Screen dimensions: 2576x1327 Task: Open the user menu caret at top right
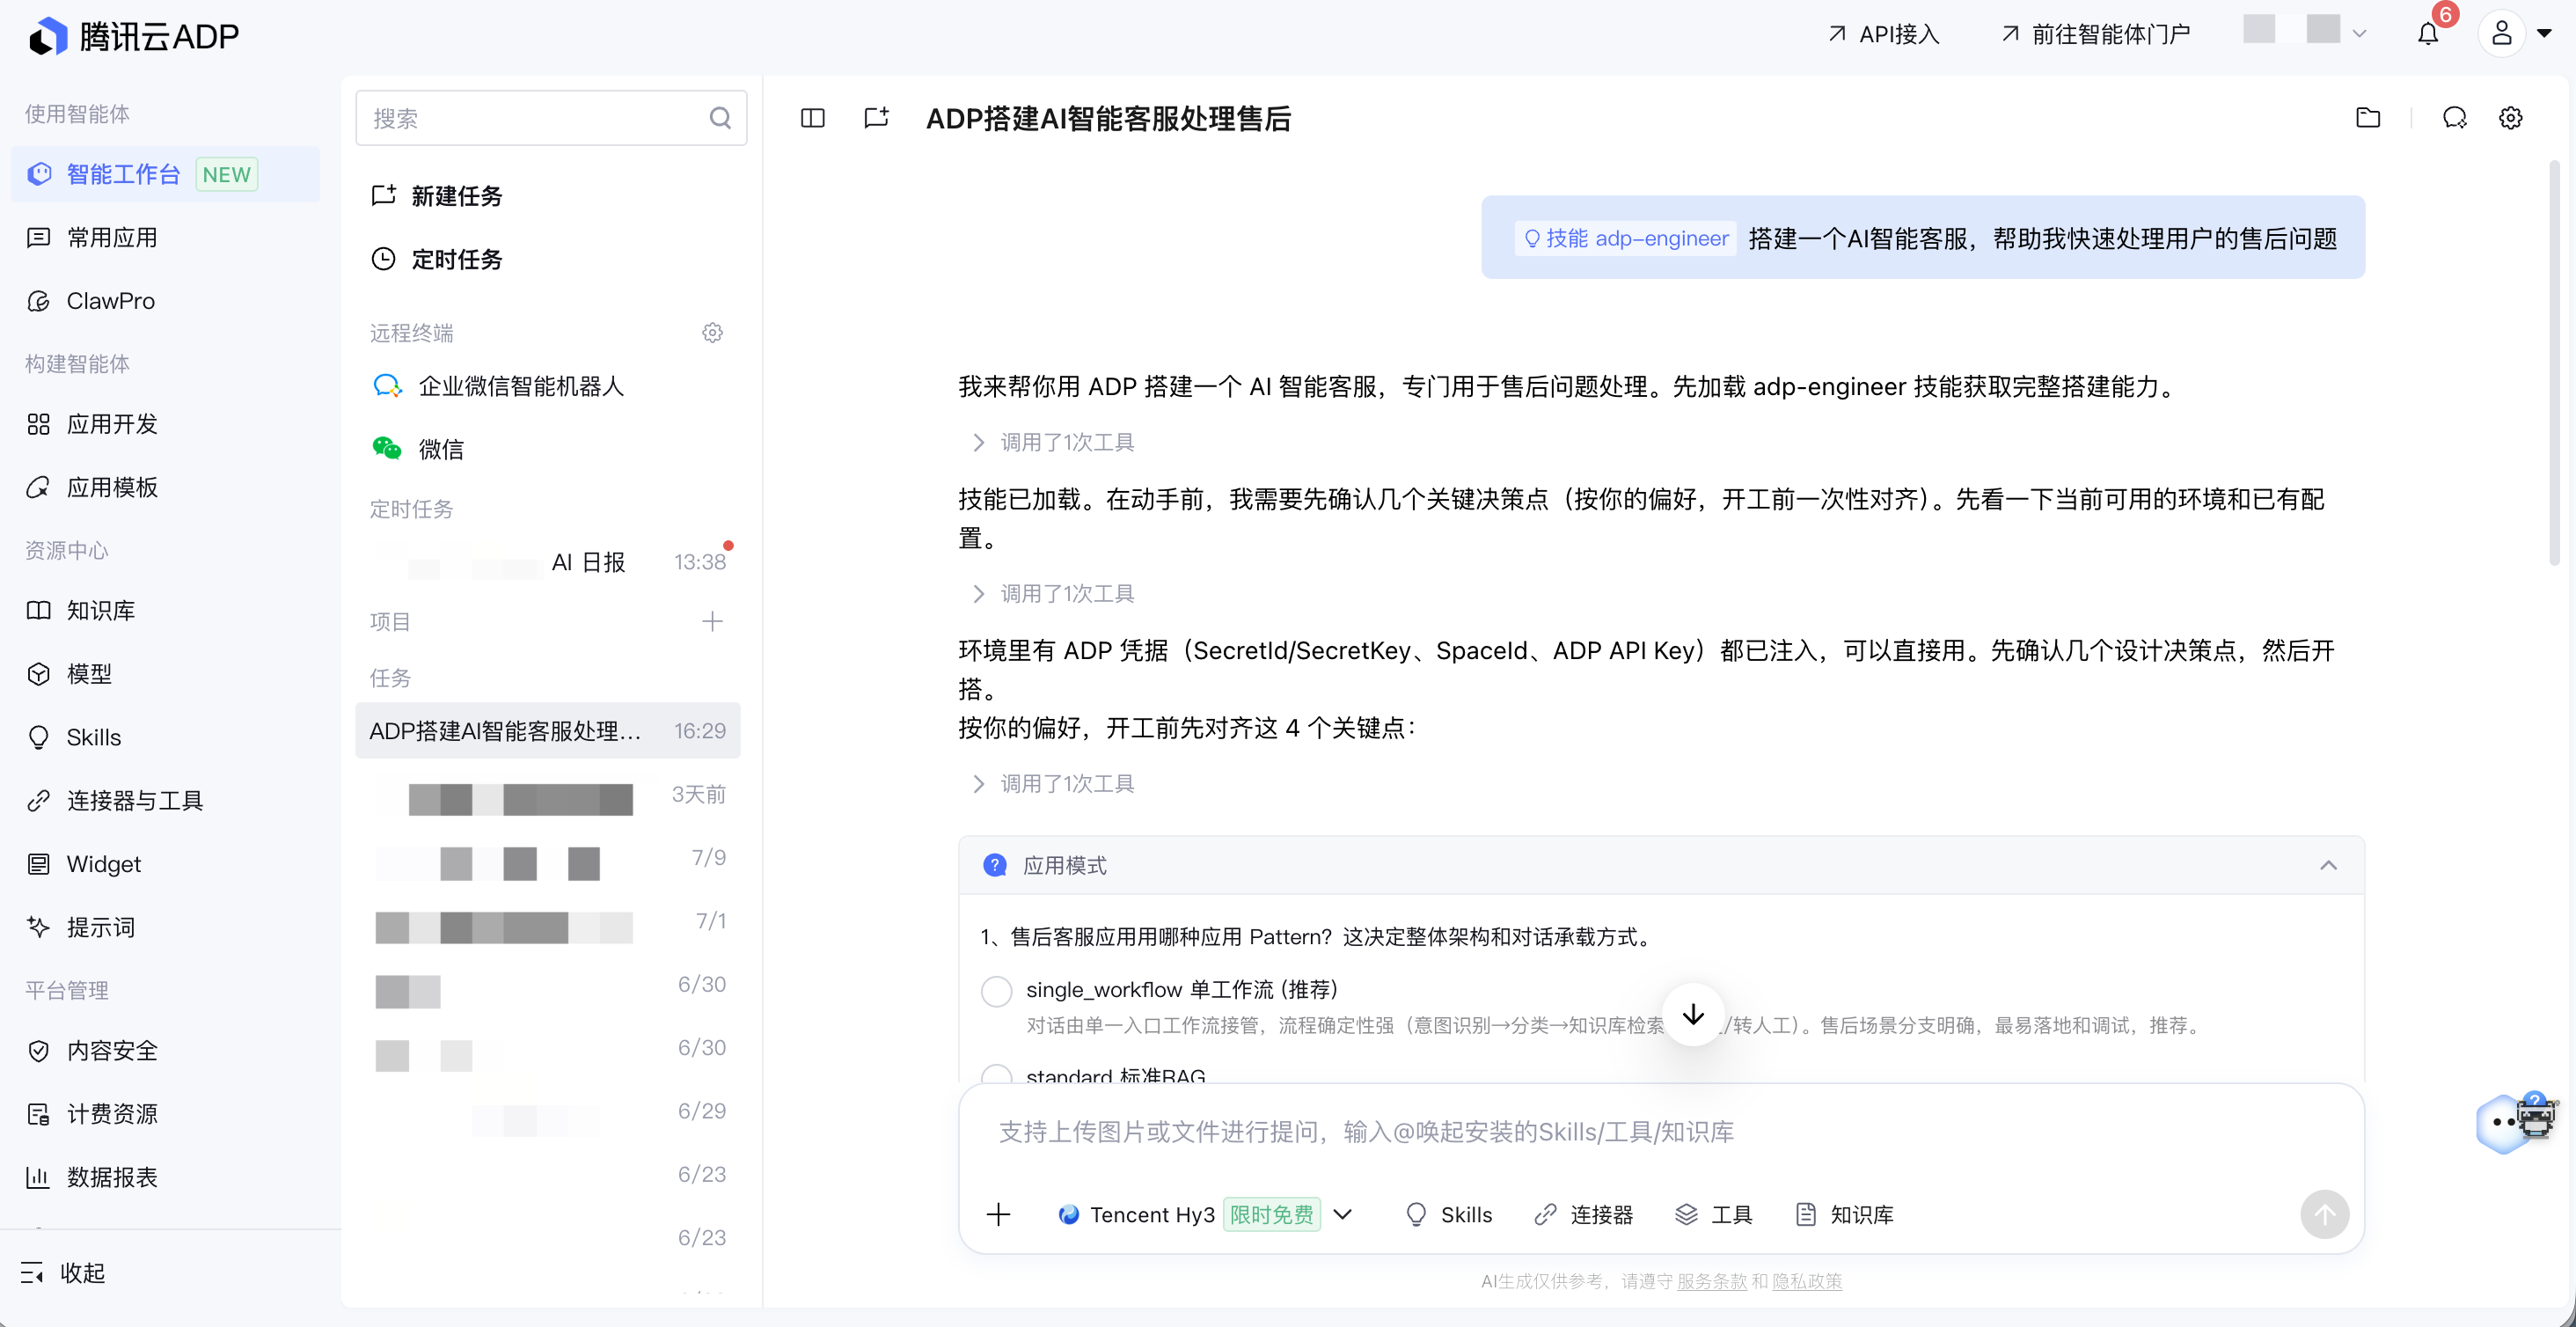[x=2545, y=34]
